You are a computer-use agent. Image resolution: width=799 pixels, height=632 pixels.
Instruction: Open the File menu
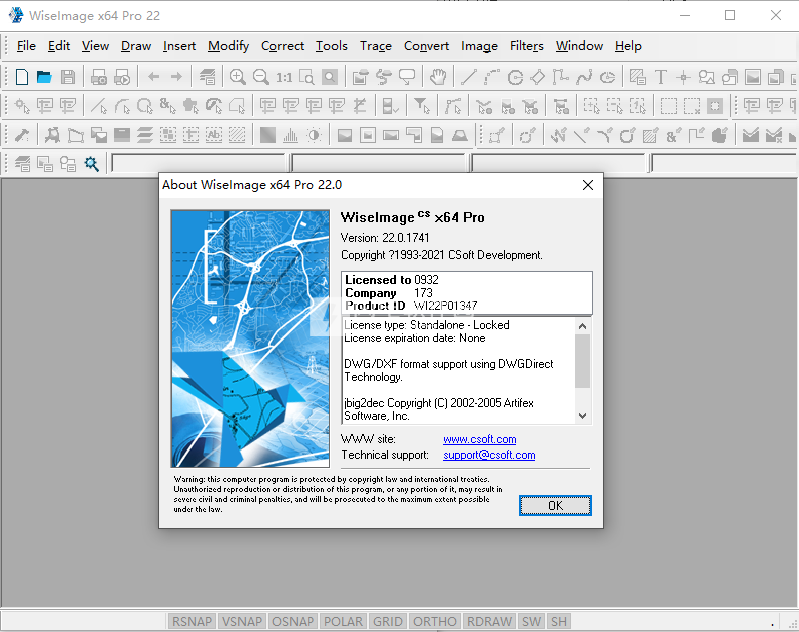26,46
